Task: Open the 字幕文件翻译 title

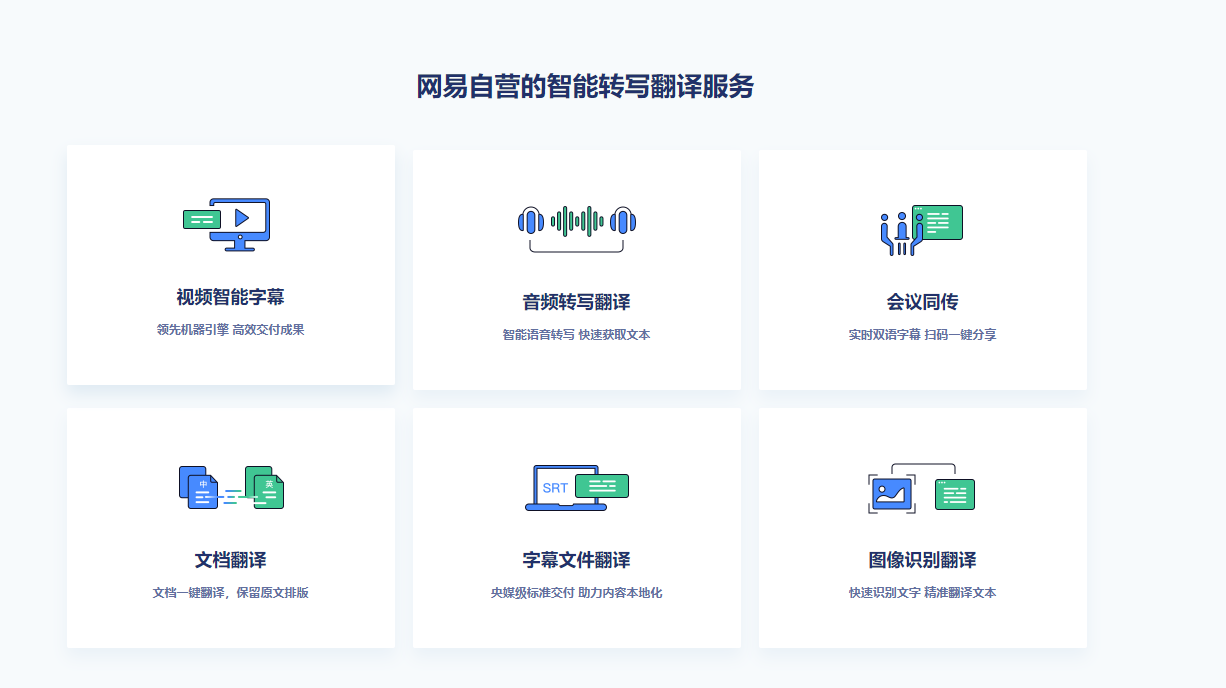Action: pos(577,560)
